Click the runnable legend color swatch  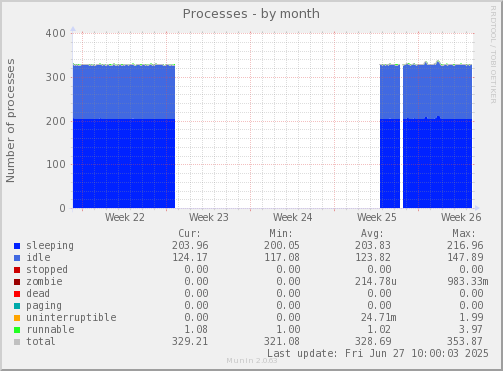[x=17, y=330]
